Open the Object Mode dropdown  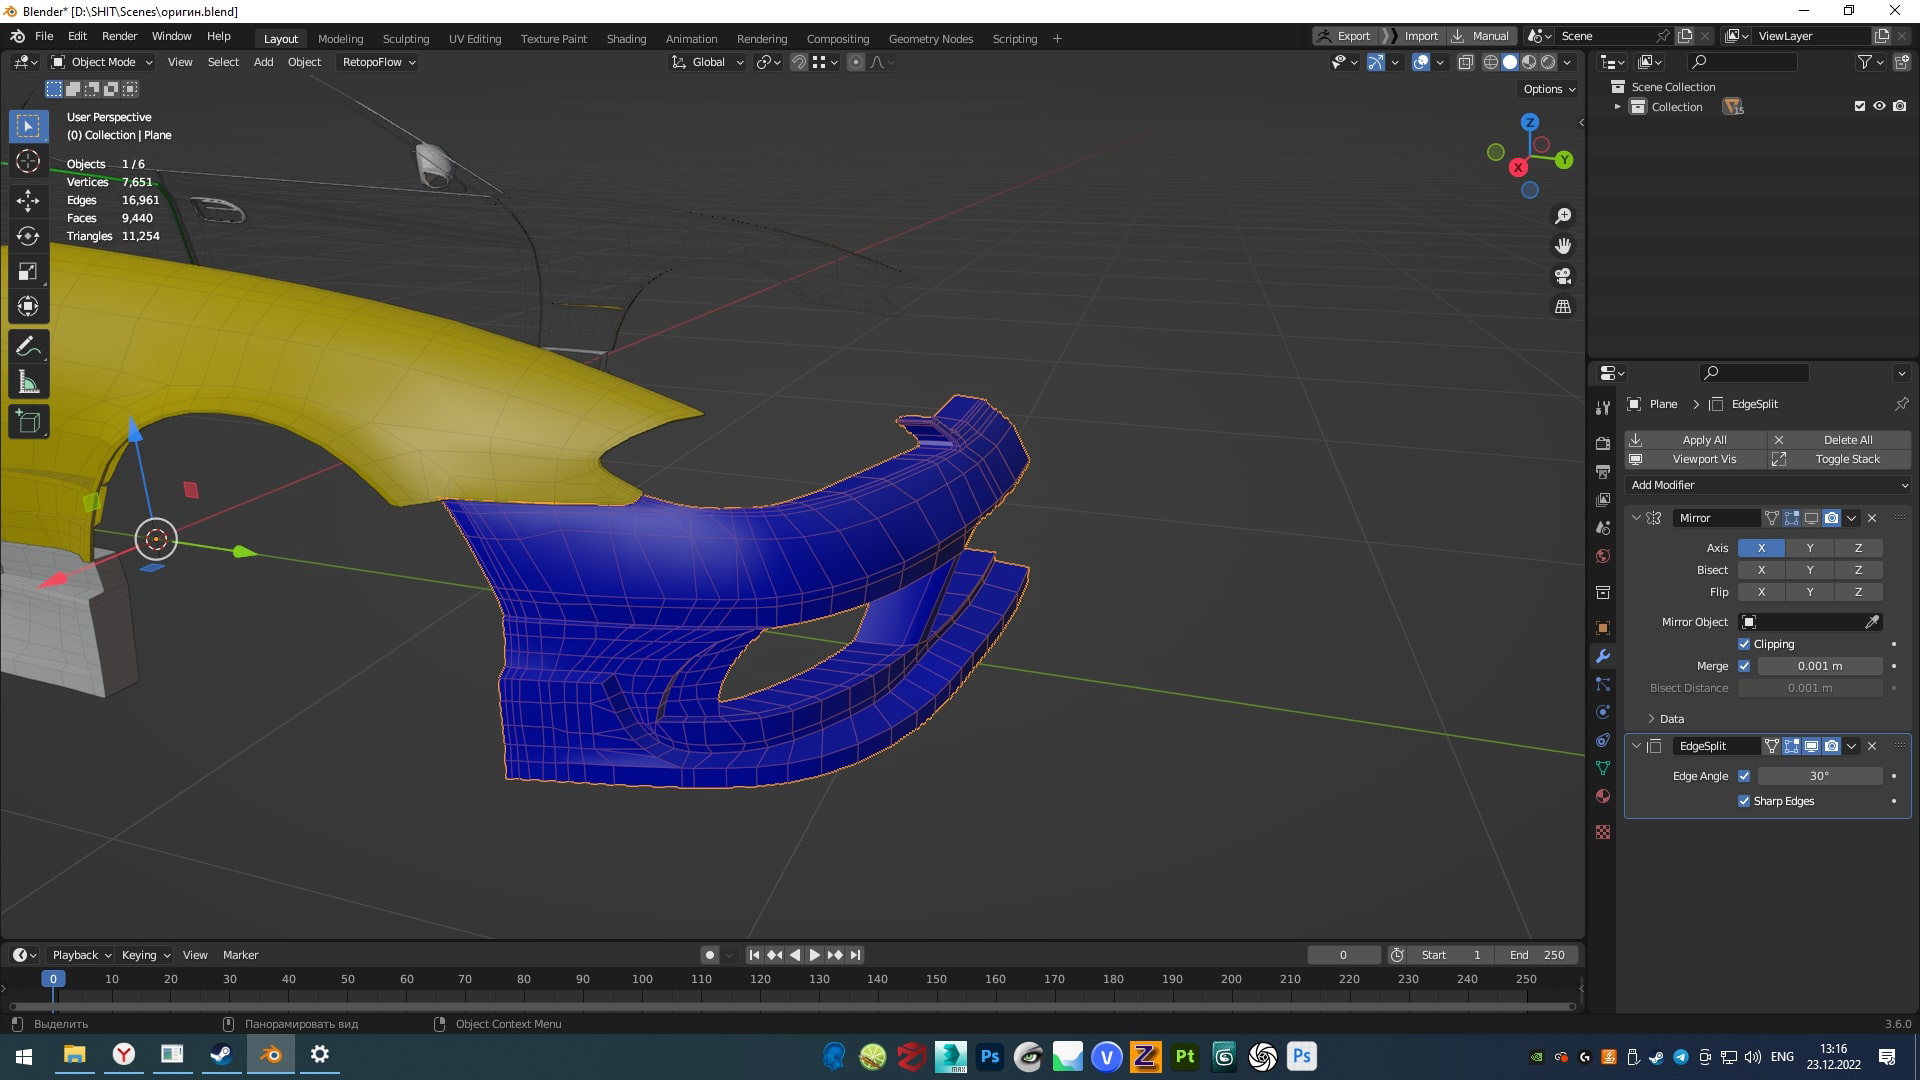click(103, 62)
